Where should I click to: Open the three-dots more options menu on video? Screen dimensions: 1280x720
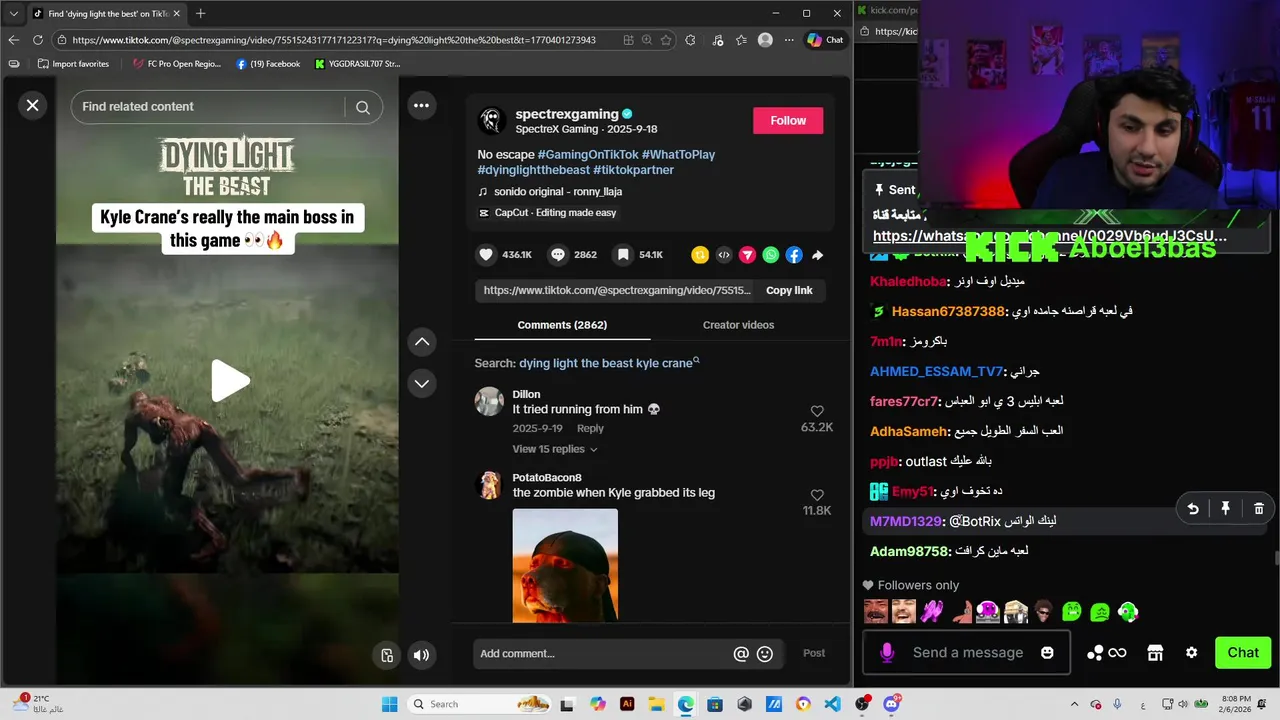[421, 106]
